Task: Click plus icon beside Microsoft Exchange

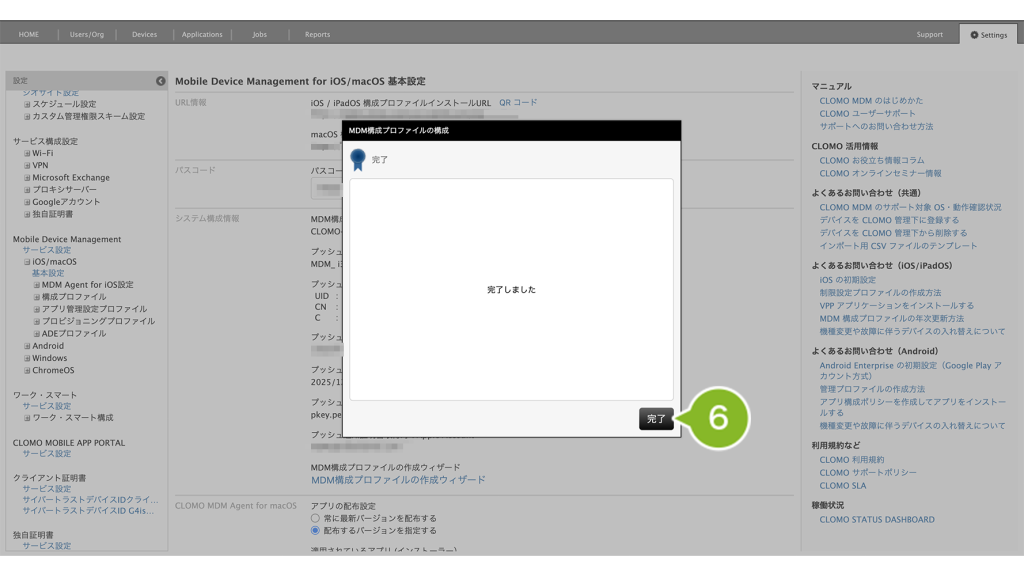Action: 27,177
